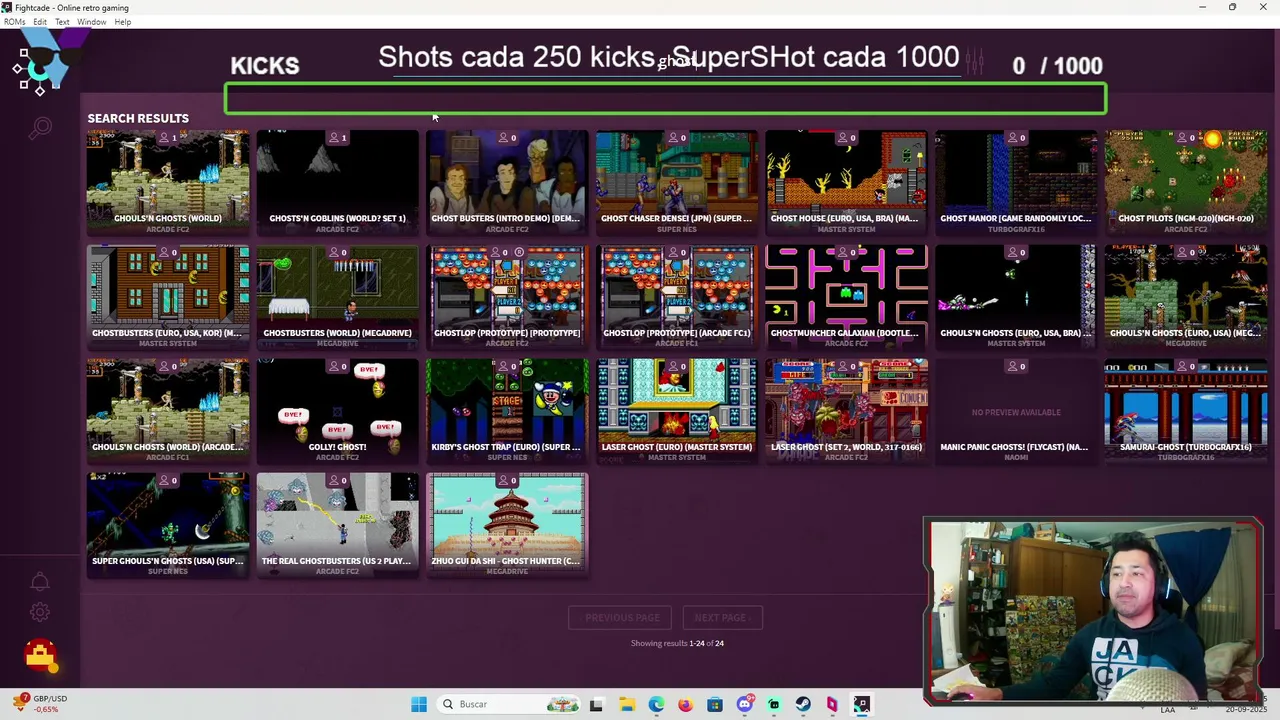The height and width of the screenshot is (720, 1280).
Task: Select Ghostlop (Prototype) Arcade FC1 game
Action: point(677,297)
